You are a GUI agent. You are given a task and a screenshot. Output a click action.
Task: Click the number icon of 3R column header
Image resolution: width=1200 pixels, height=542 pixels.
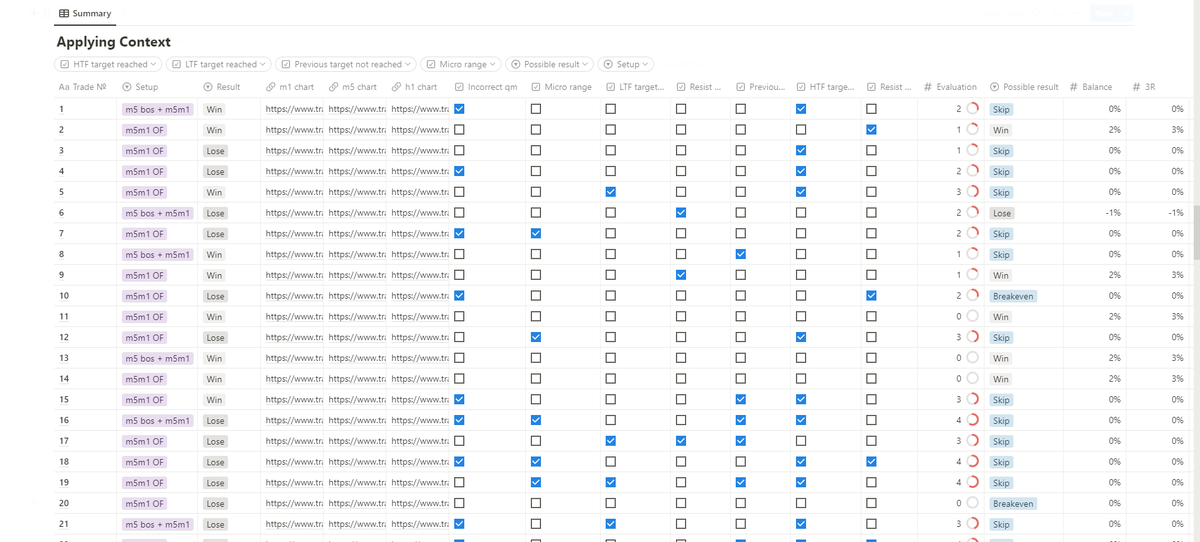tap(1137, 87)
